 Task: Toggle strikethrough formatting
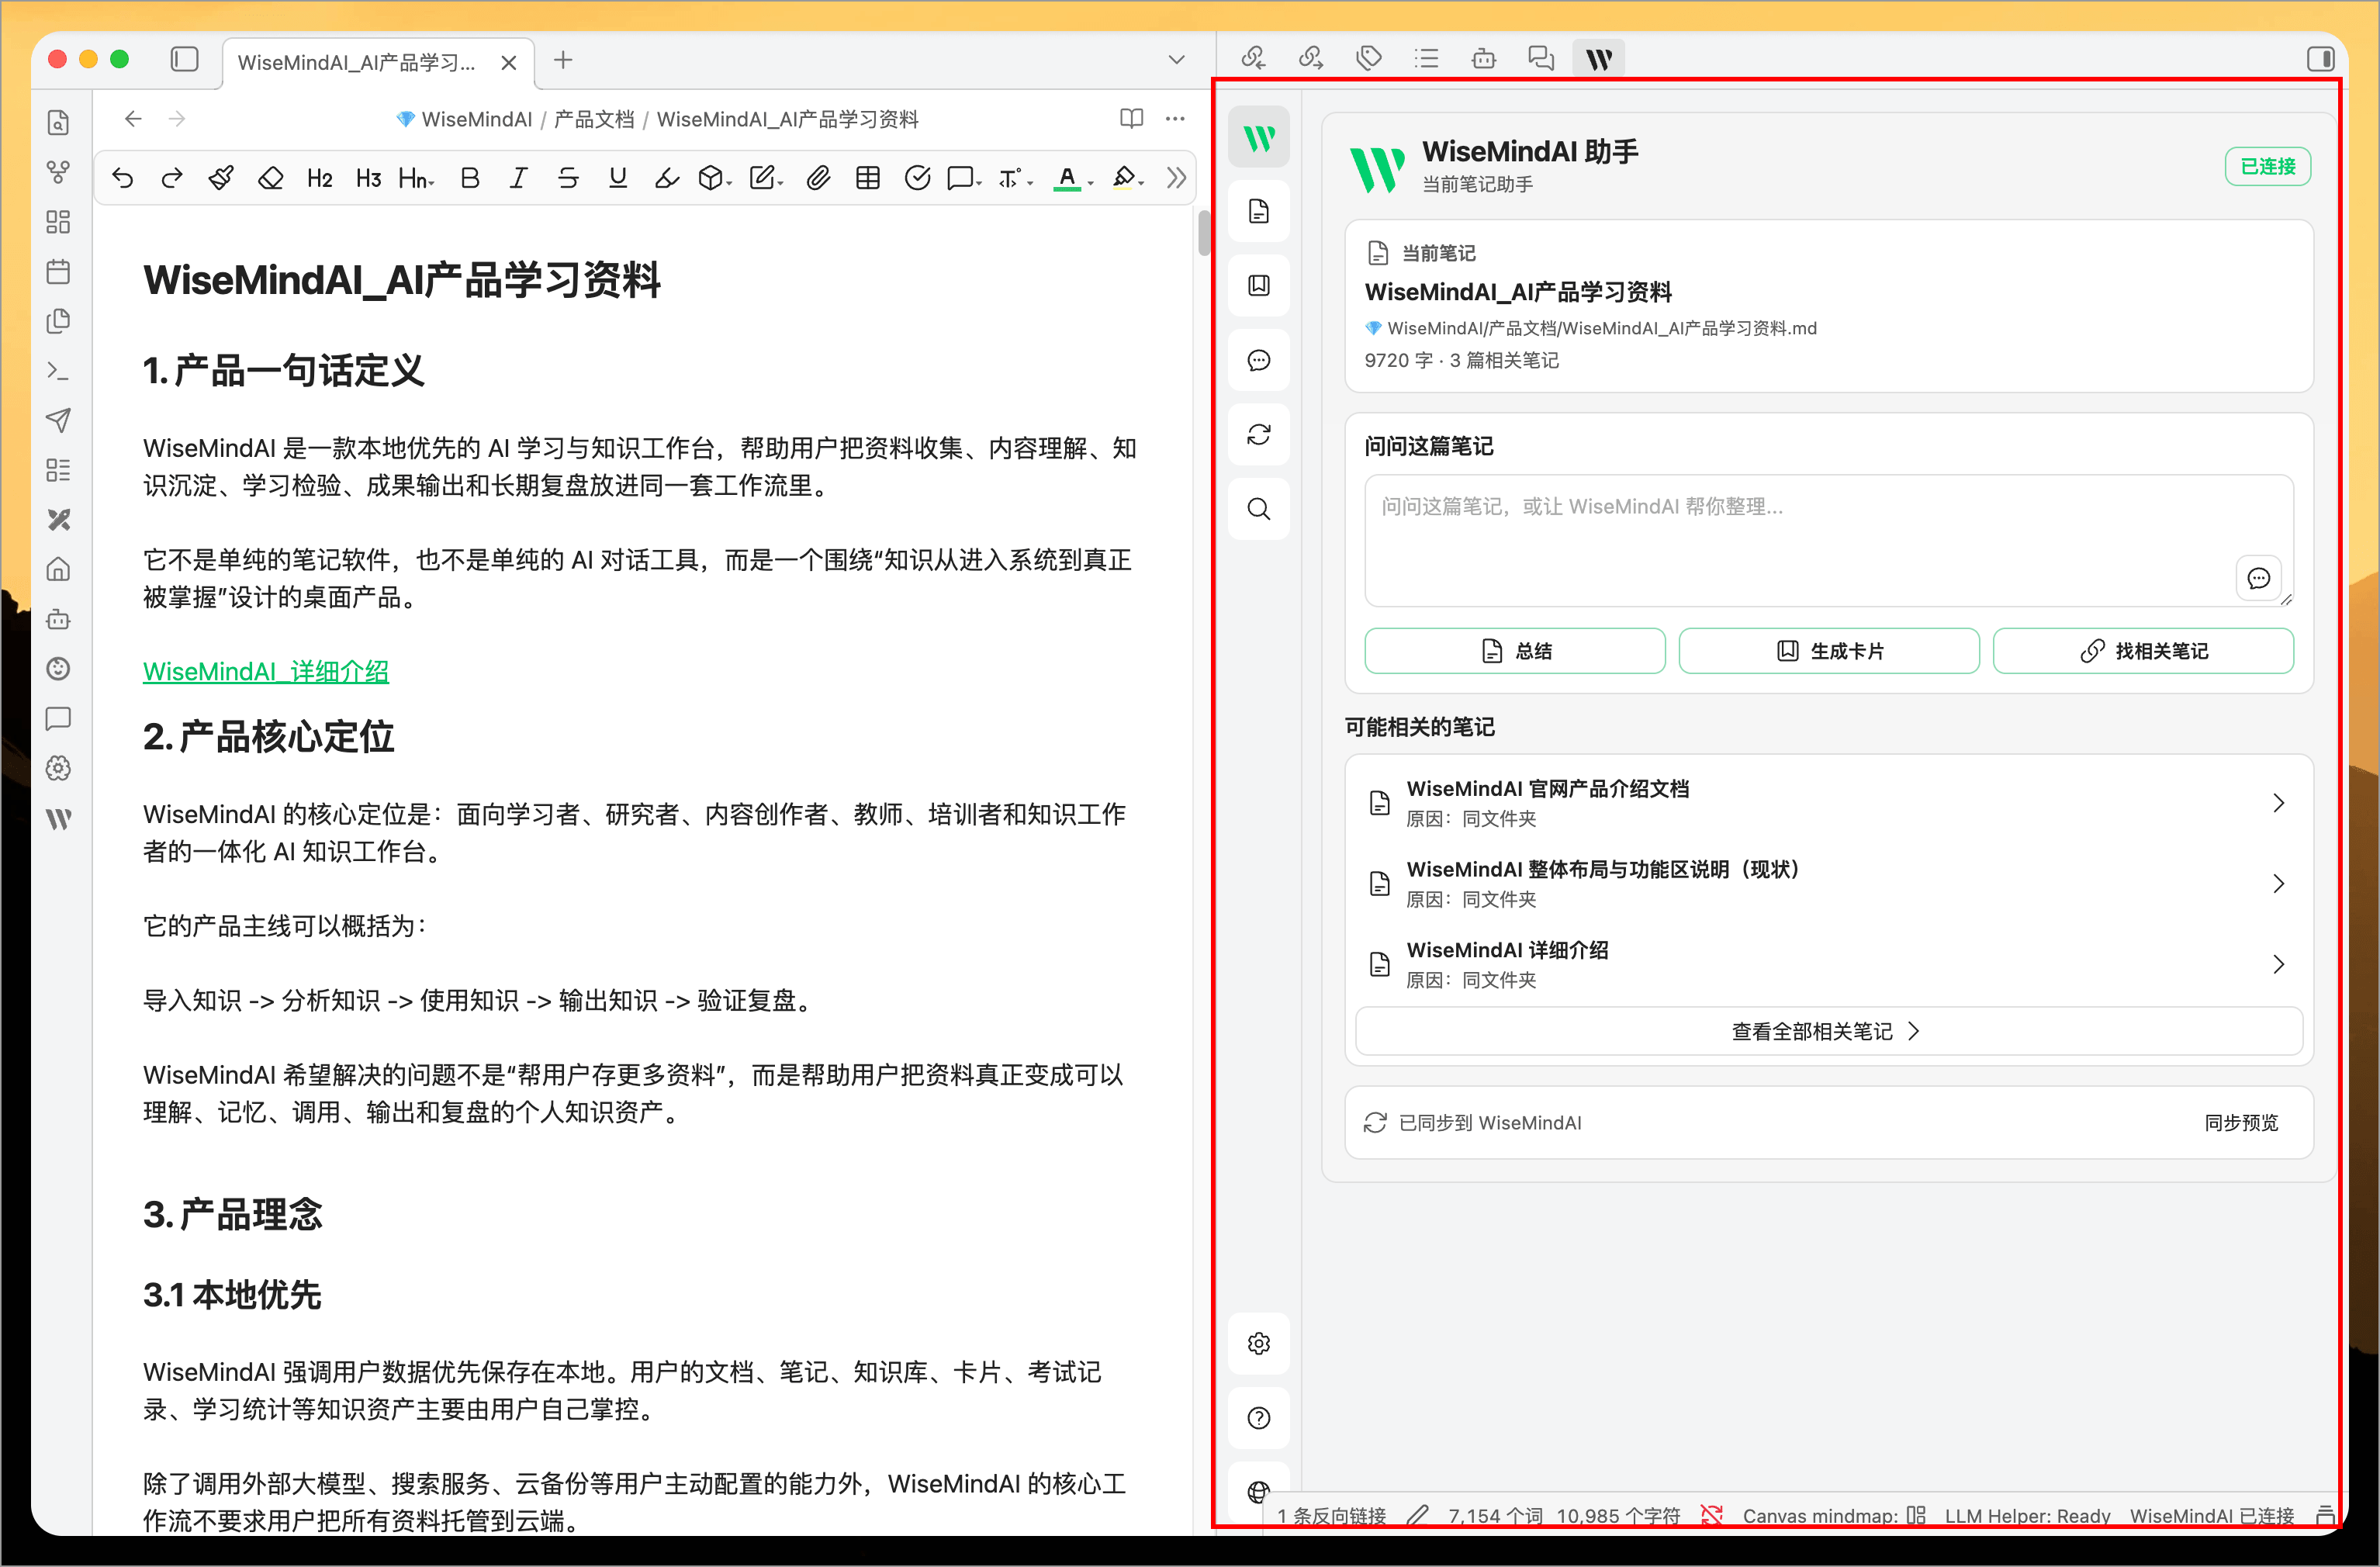click(568, 178)
